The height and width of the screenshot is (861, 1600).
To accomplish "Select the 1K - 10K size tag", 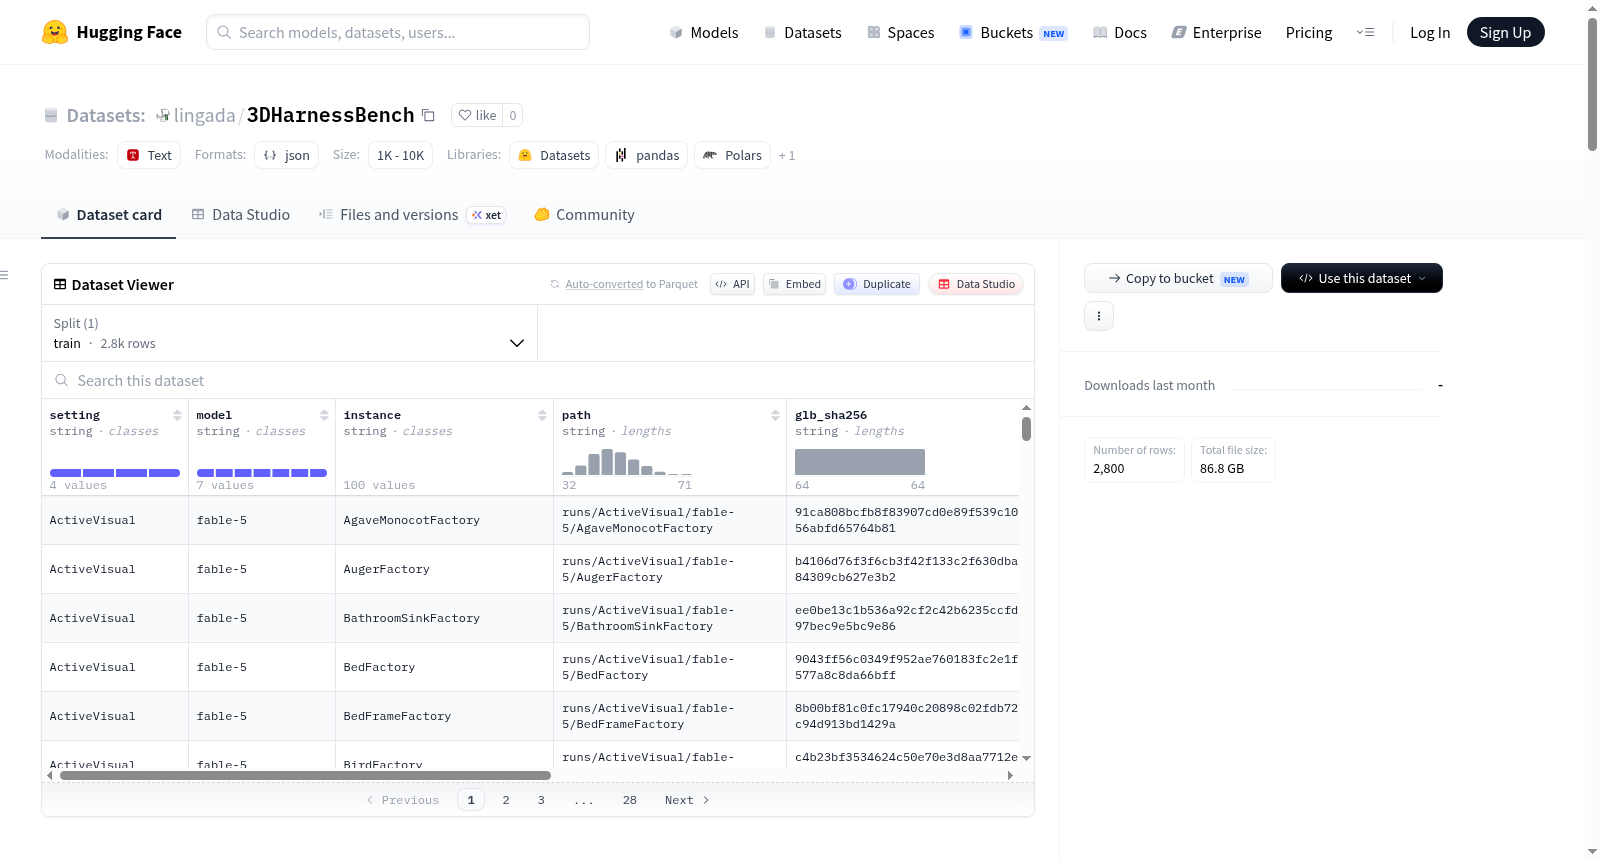I will 401,155.
